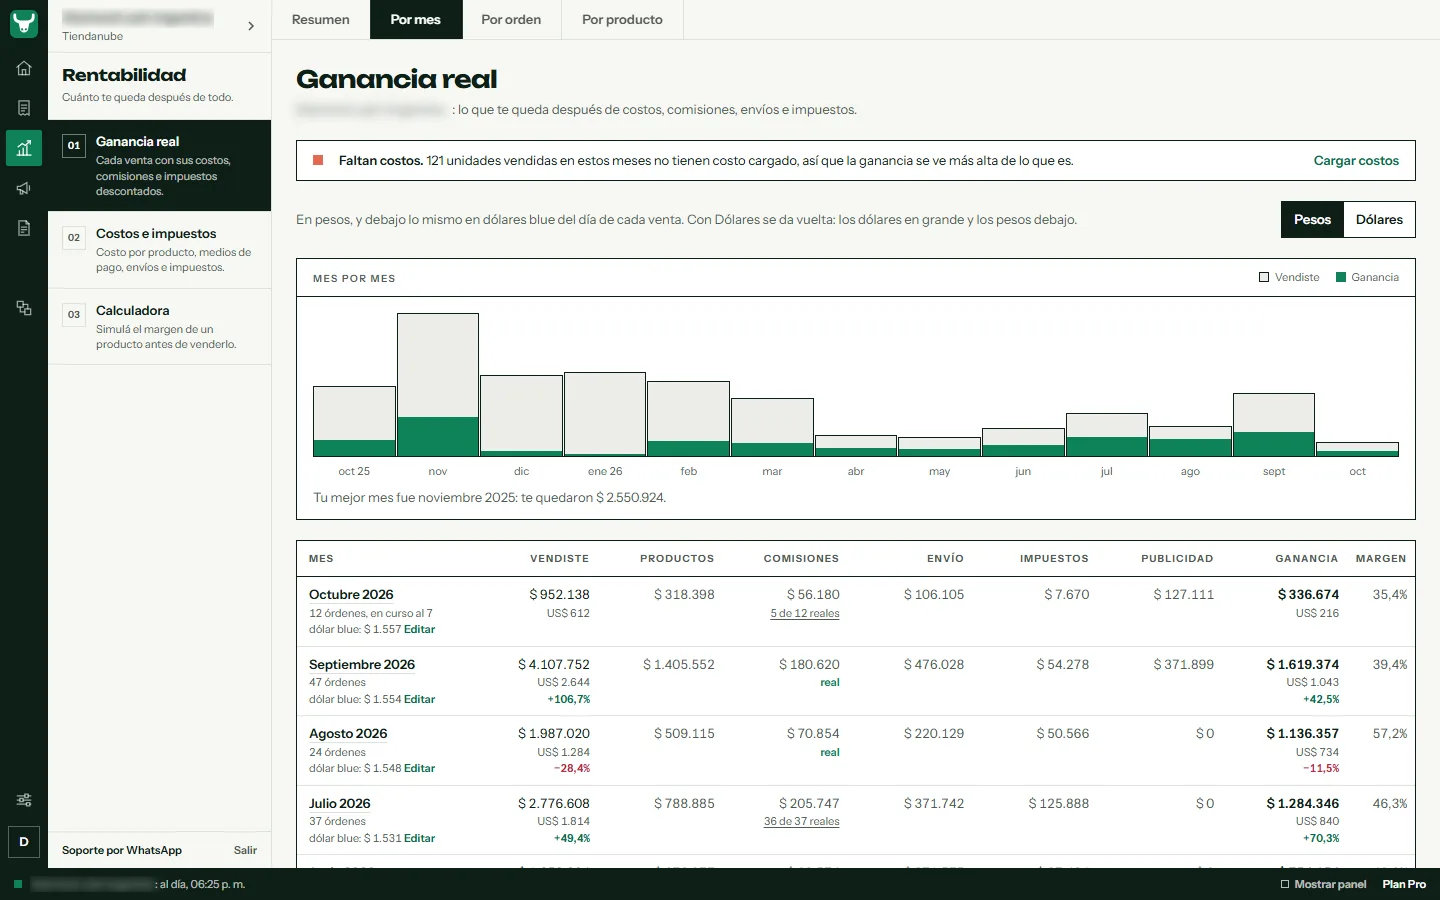Screen dimensions: 1440x900
Task: Open the orders receipt icon in sidebar
Action: pyautogui.click(x=24, y=108)
